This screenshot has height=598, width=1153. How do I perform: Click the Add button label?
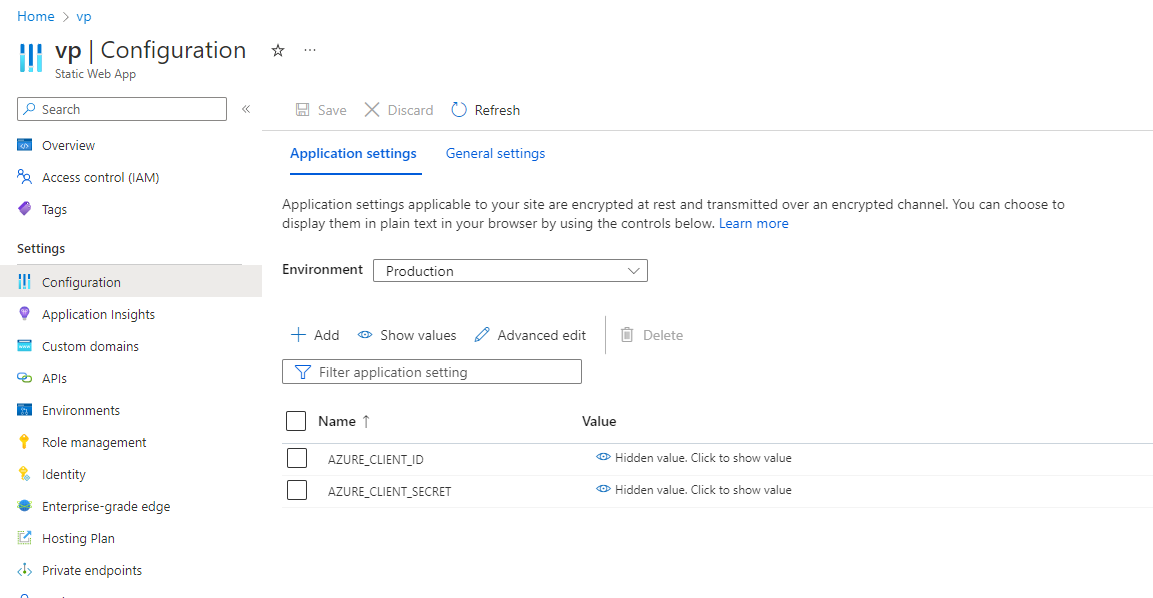326,335
